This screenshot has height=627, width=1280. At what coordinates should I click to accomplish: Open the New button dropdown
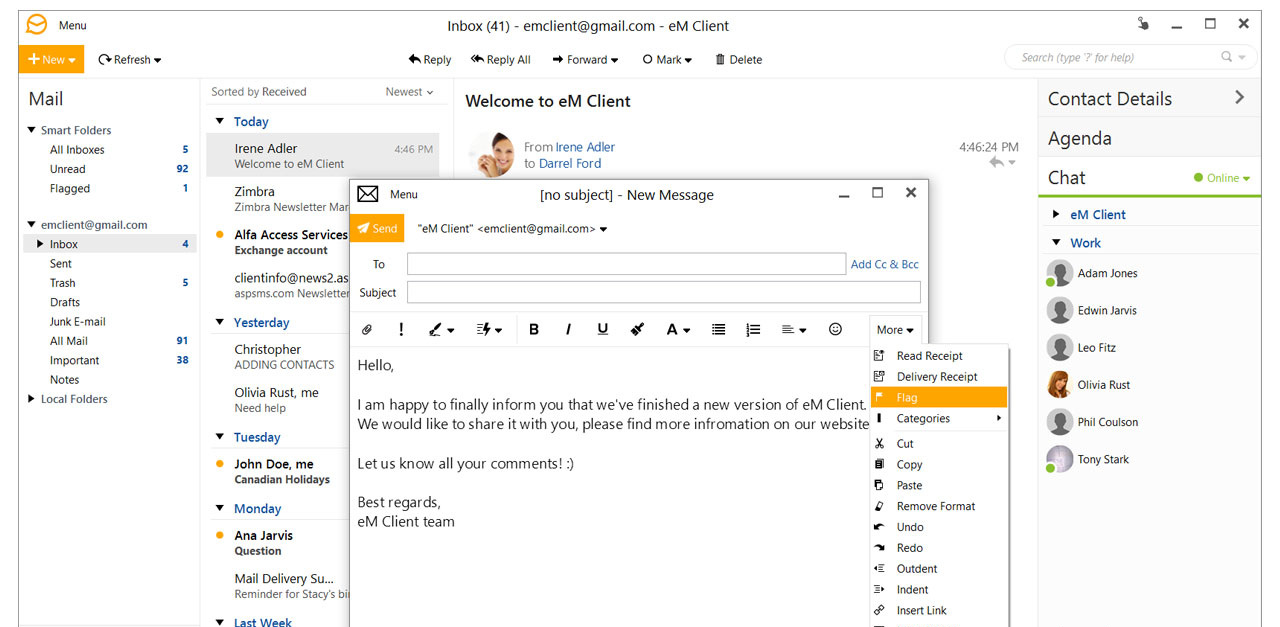click(x=74, y=60)
